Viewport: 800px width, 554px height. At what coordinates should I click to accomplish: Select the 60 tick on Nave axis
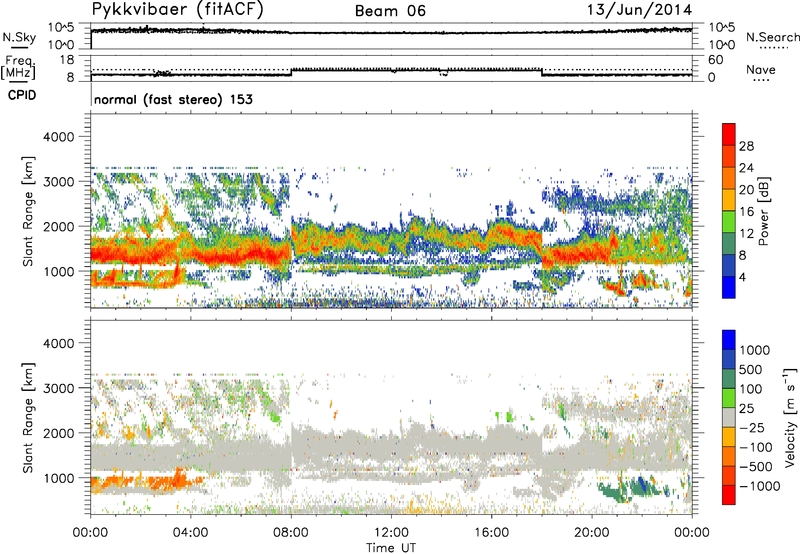point(715,60)
